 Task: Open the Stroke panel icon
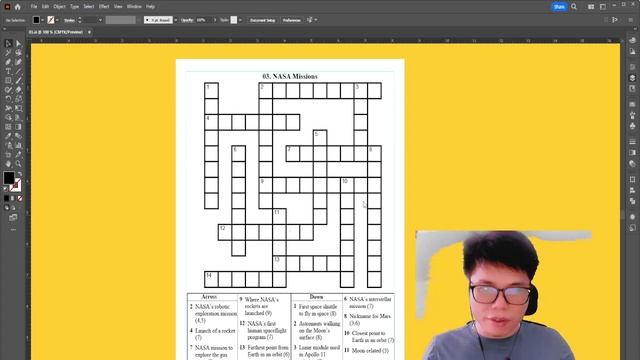pyautogui.click(x=632, y=142)
